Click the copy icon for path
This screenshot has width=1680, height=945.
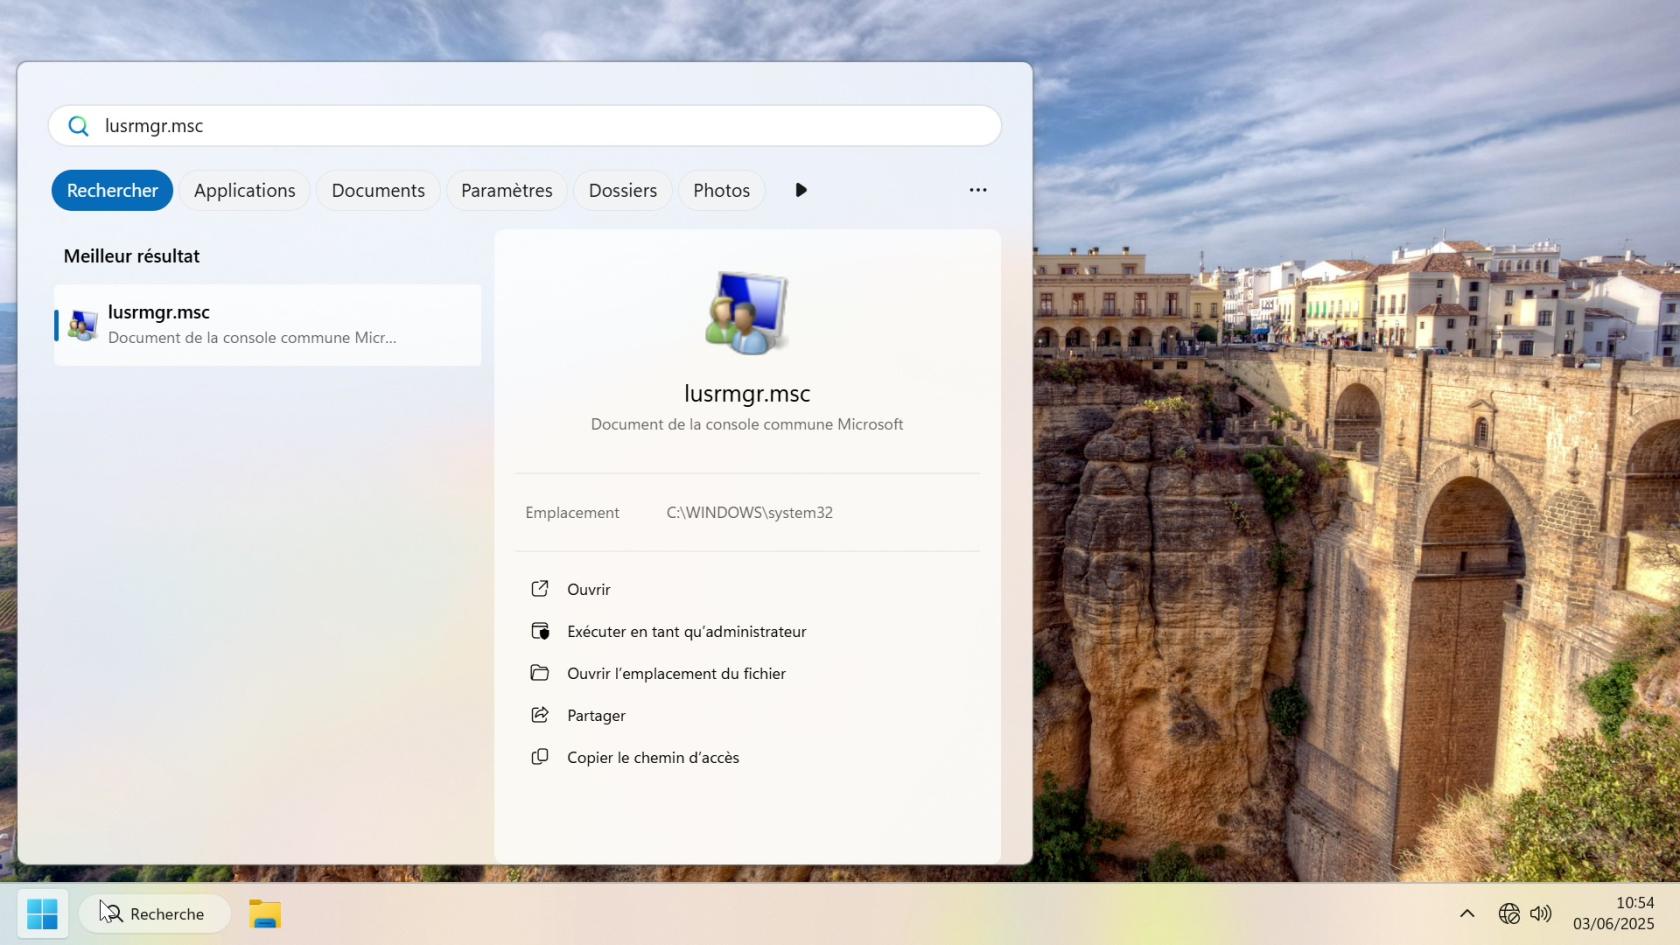(540, 757)
